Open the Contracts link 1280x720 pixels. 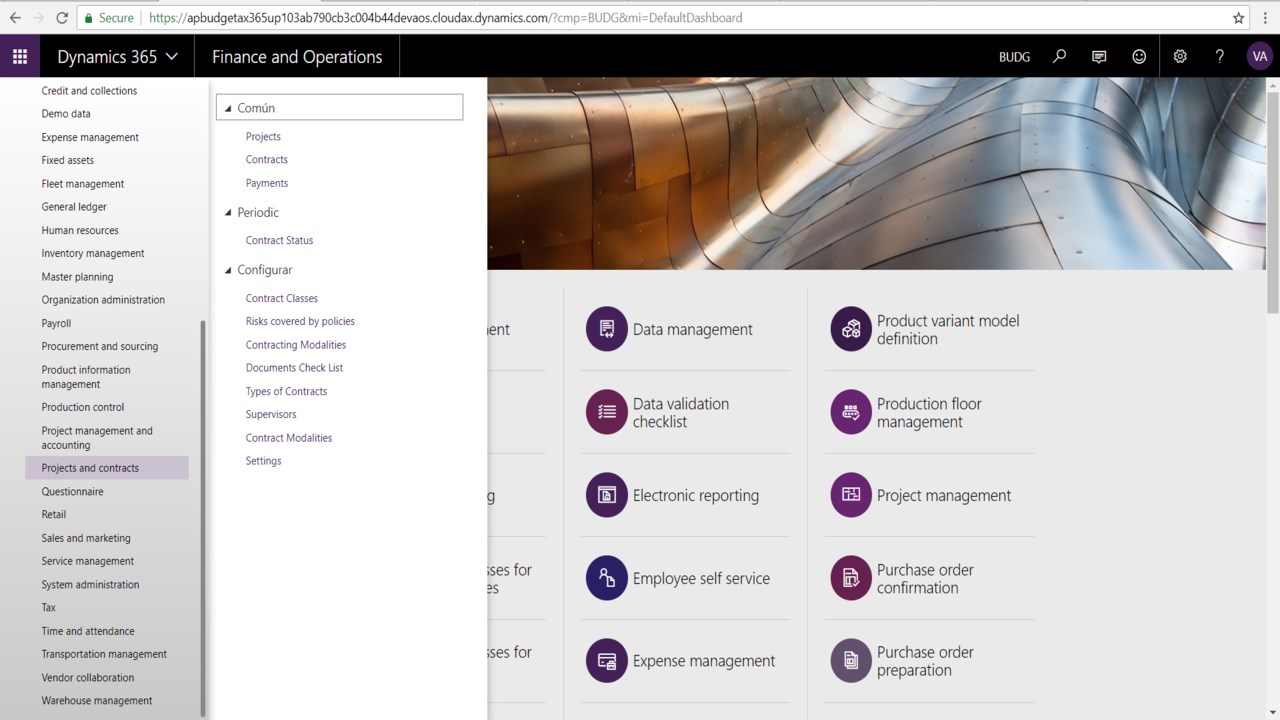(267, 160)
